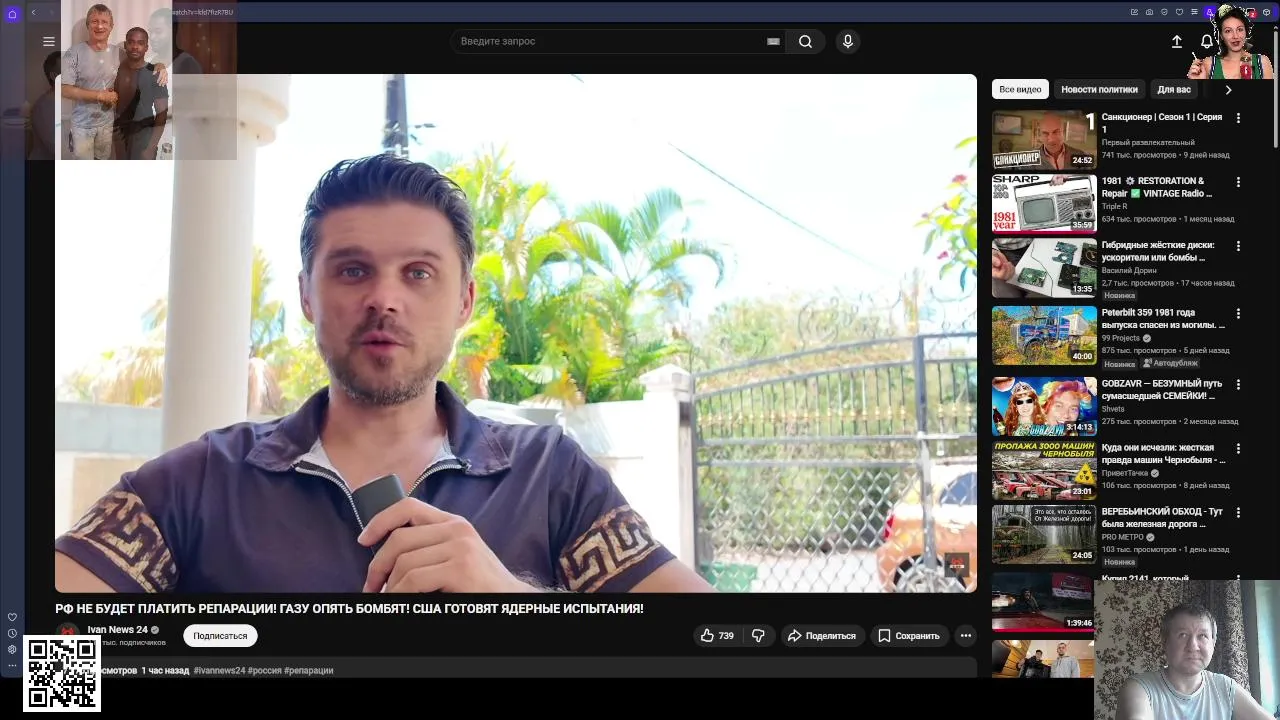The height and width of the screenshot is (720, 1280).
Task: Click the toolbar edit pencil icon
Action: pos(1134,12)
